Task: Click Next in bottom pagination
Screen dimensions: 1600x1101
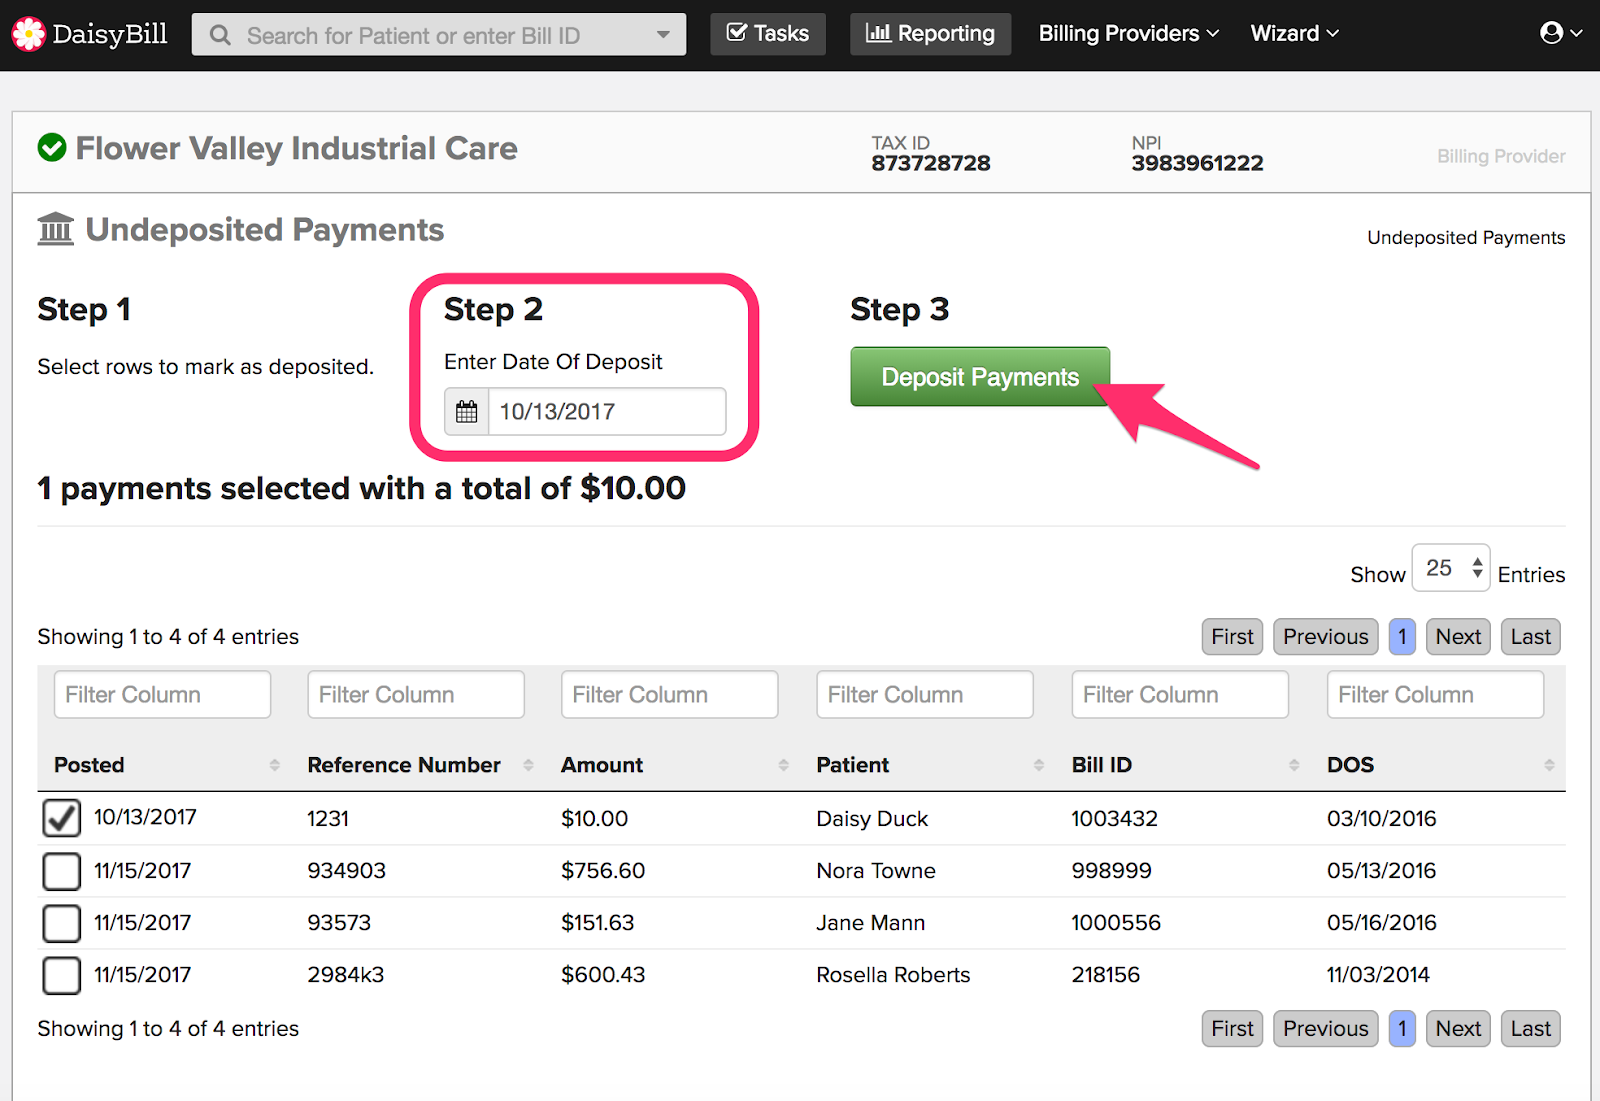Action: pos(1458,1029)
